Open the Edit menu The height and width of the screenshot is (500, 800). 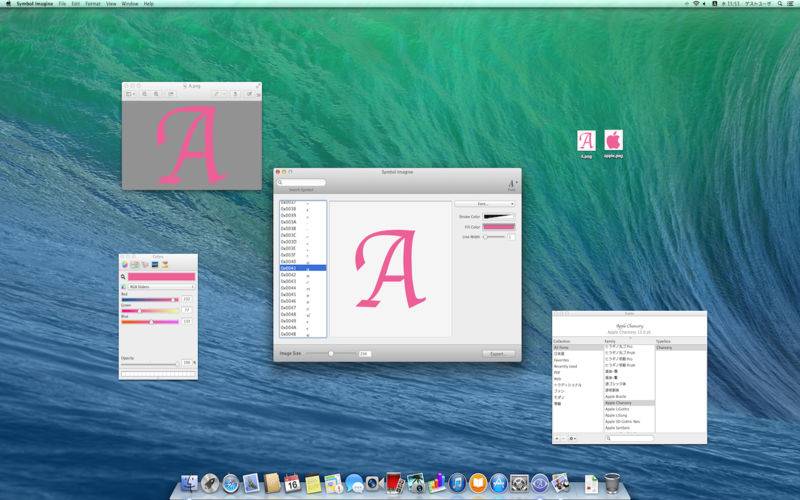pos(76,4)
